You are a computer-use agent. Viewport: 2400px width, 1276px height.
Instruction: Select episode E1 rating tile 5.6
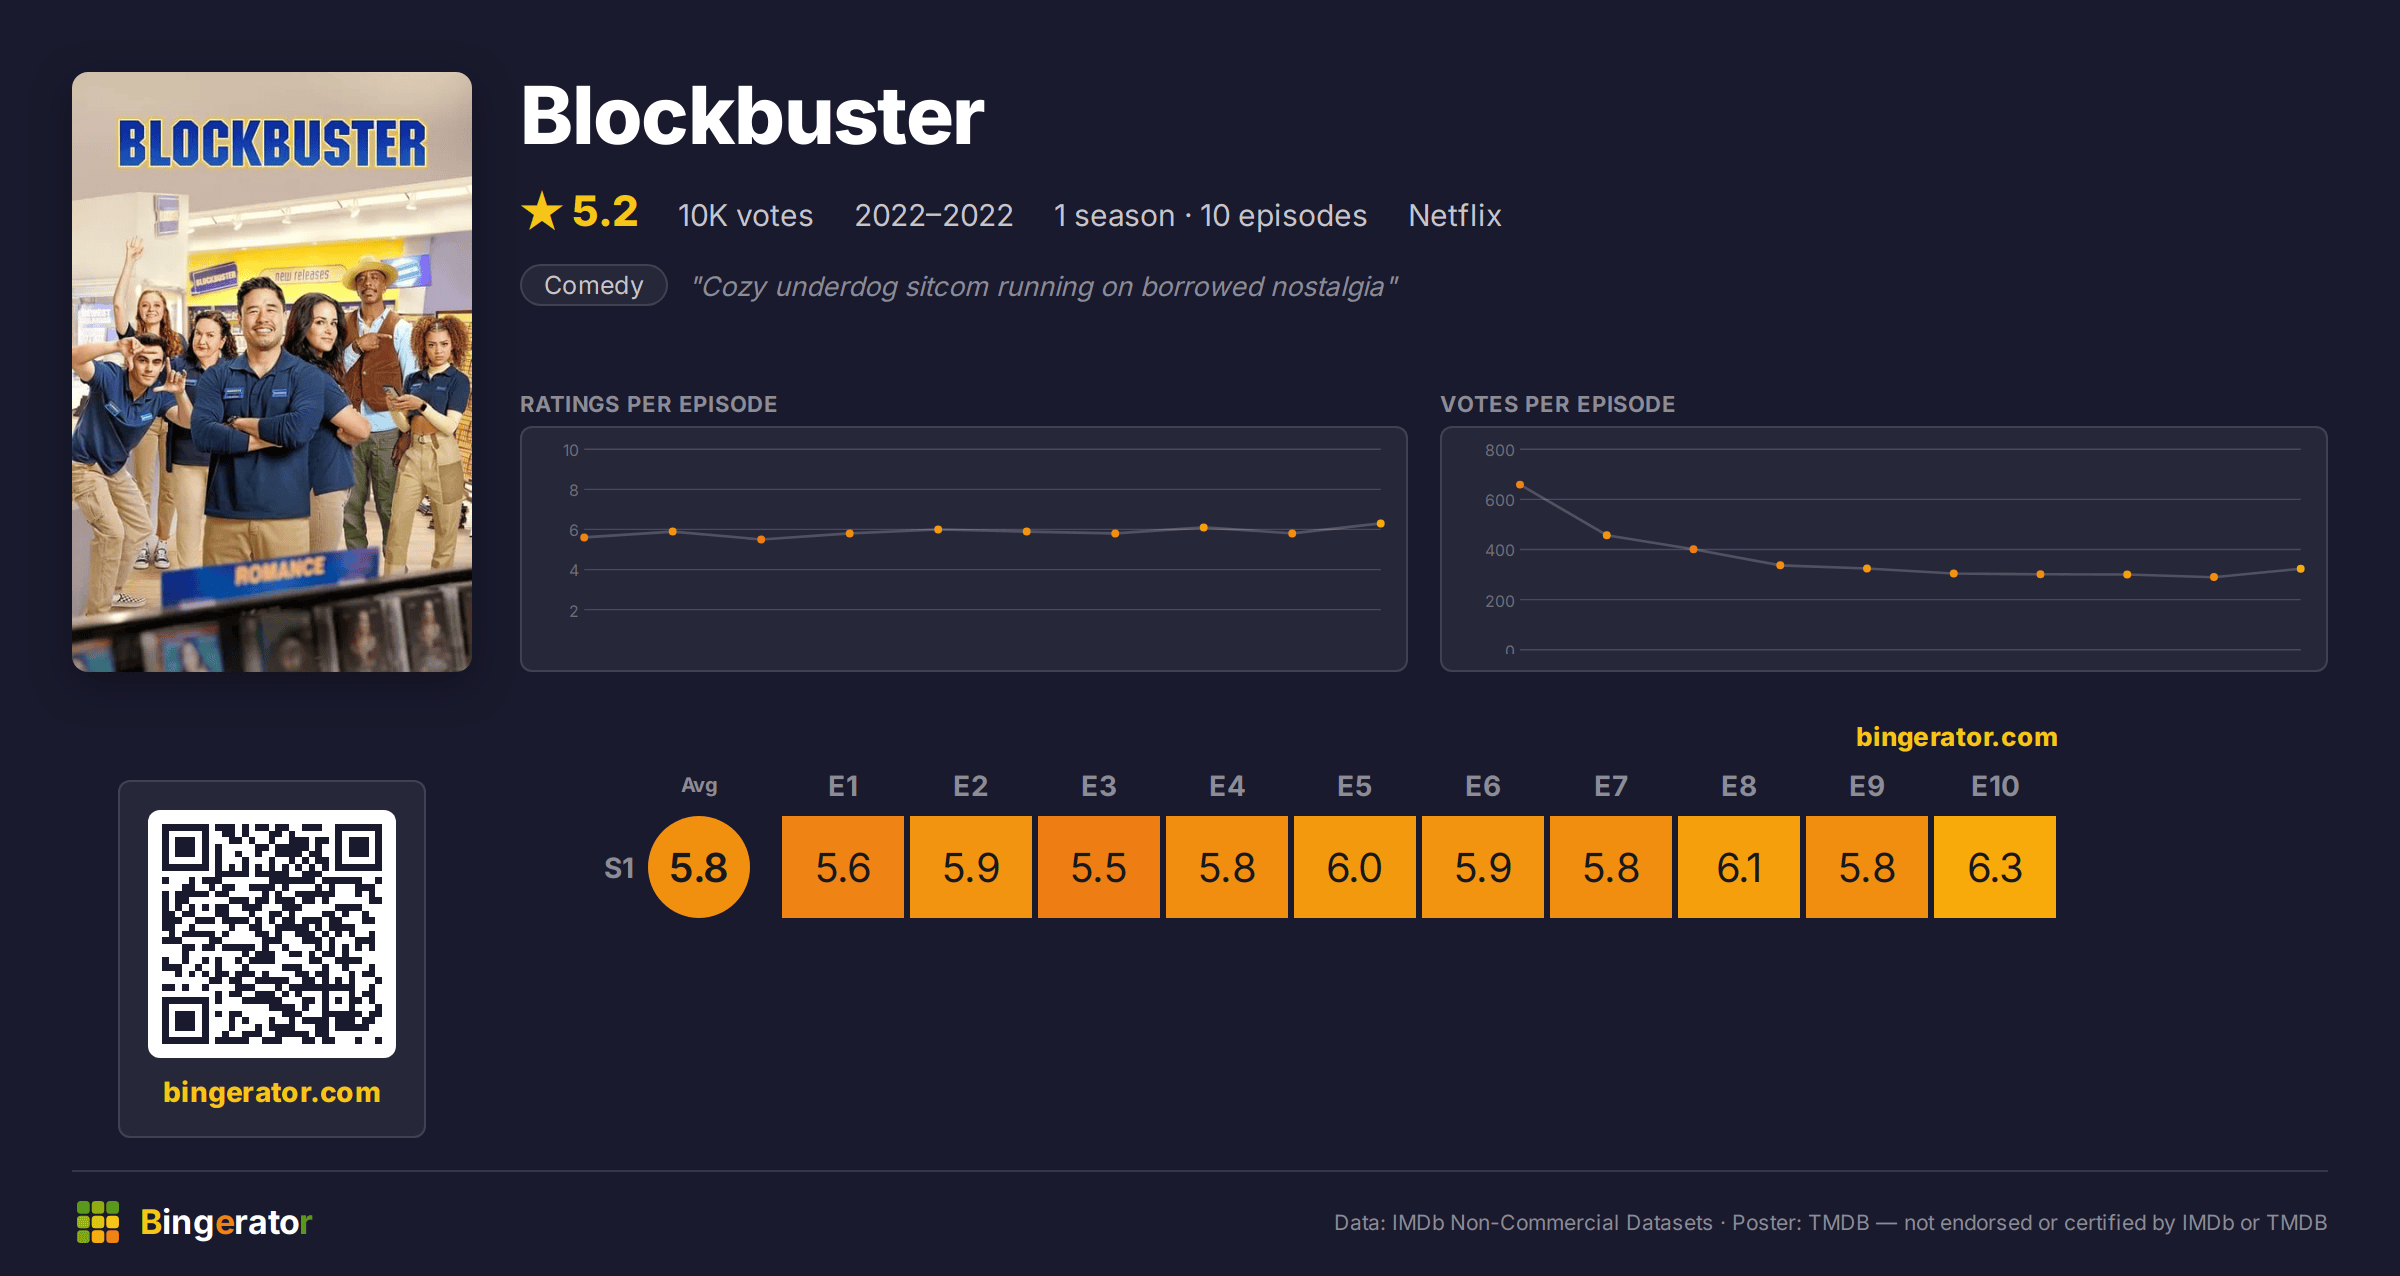(x=843, y=867)
